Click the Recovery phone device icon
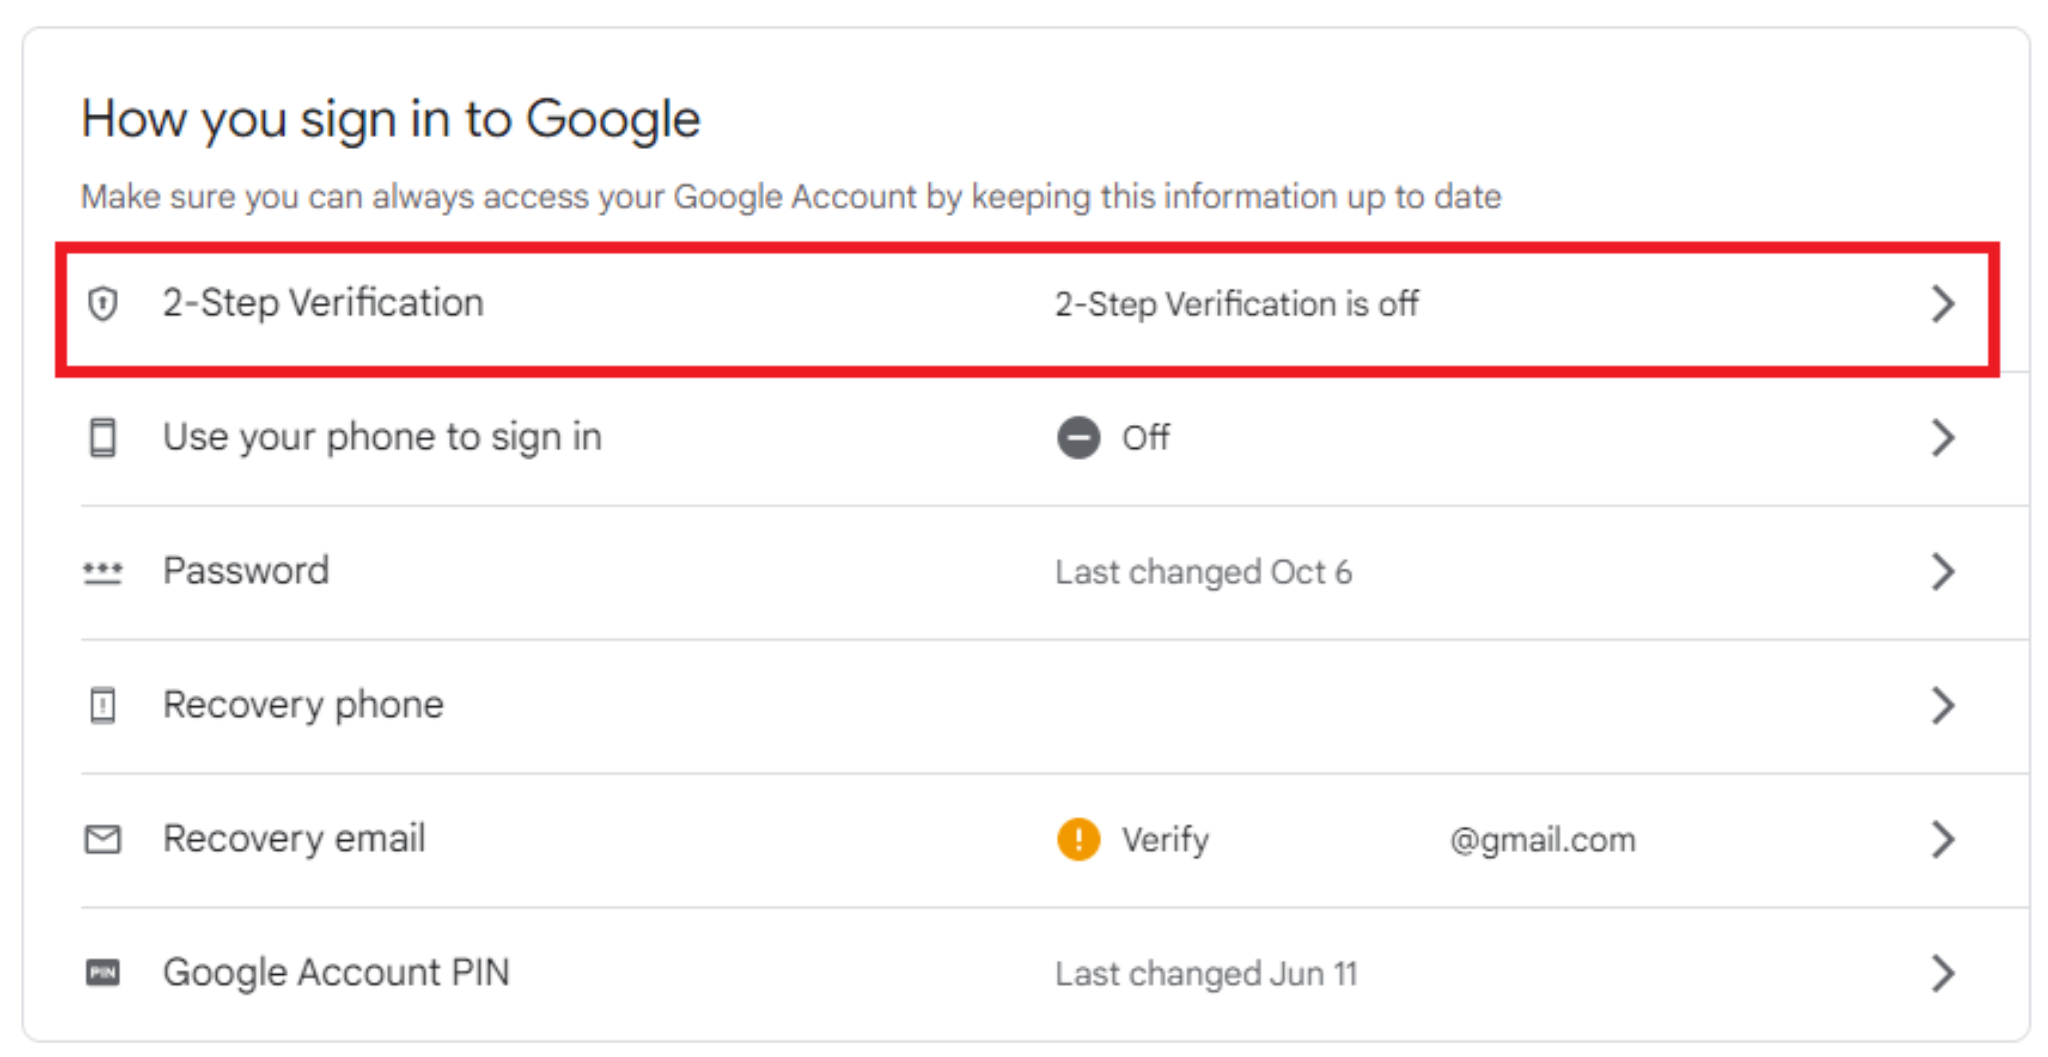2048x1057 pixels. click(103, 705)
